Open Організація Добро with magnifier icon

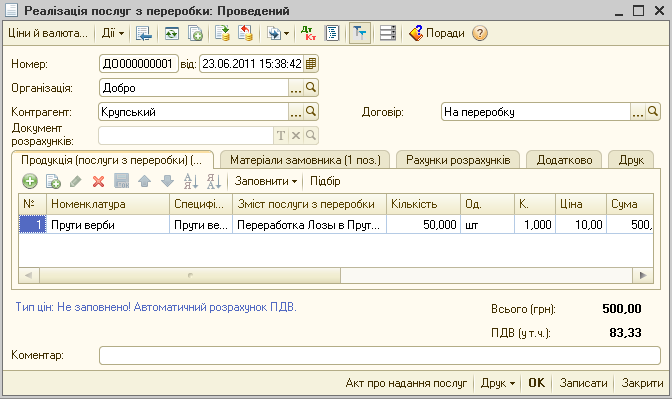pos(311,88)
